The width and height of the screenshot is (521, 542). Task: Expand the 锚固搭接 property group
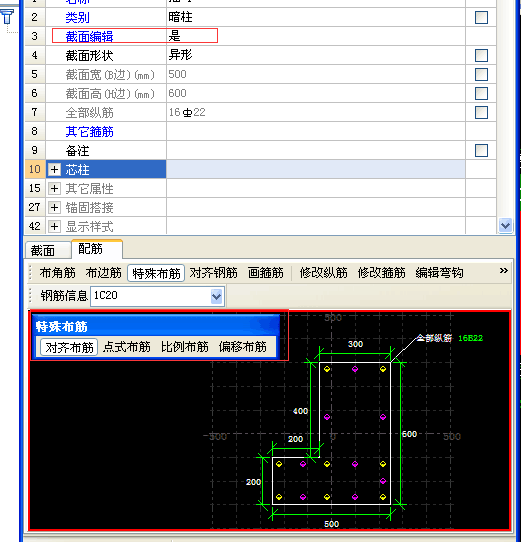(54, 207)
